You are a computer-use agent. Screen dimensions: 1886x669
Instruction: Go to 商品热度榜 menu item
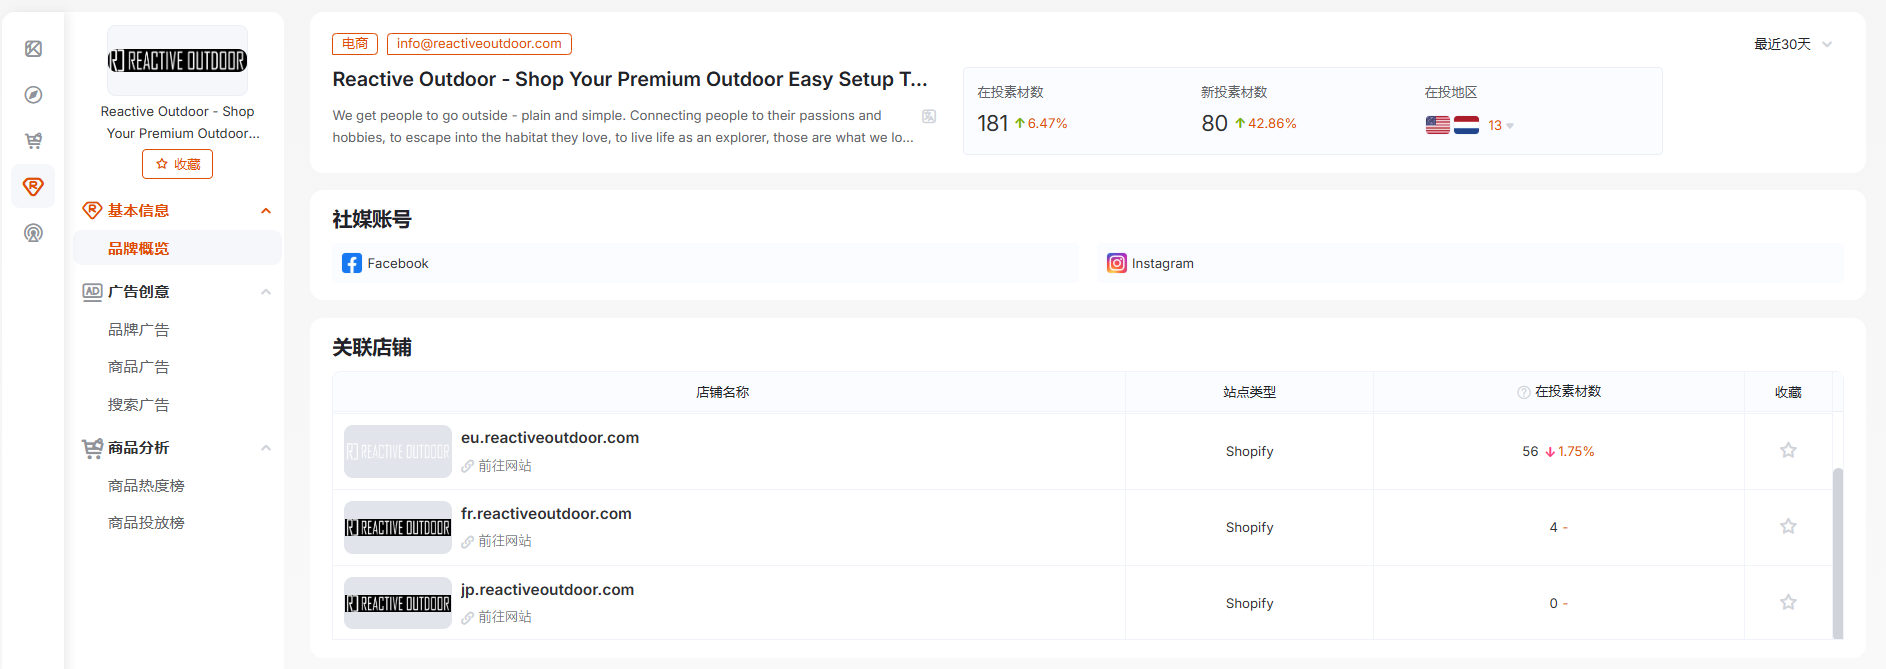click(146, 486)
